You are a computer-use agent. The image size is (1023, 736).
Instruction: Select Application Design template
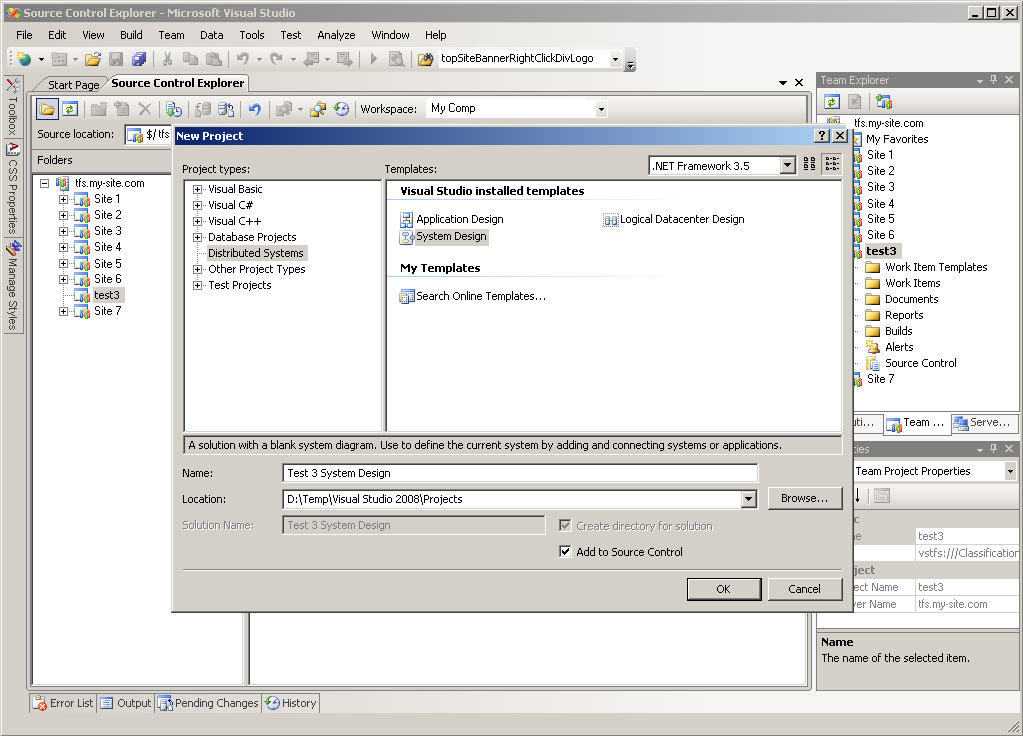pos(451,219)
